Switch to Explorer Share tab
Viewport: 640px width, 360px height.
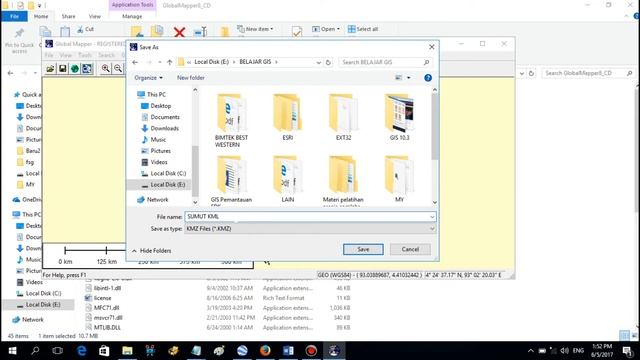tap(68, 16)
